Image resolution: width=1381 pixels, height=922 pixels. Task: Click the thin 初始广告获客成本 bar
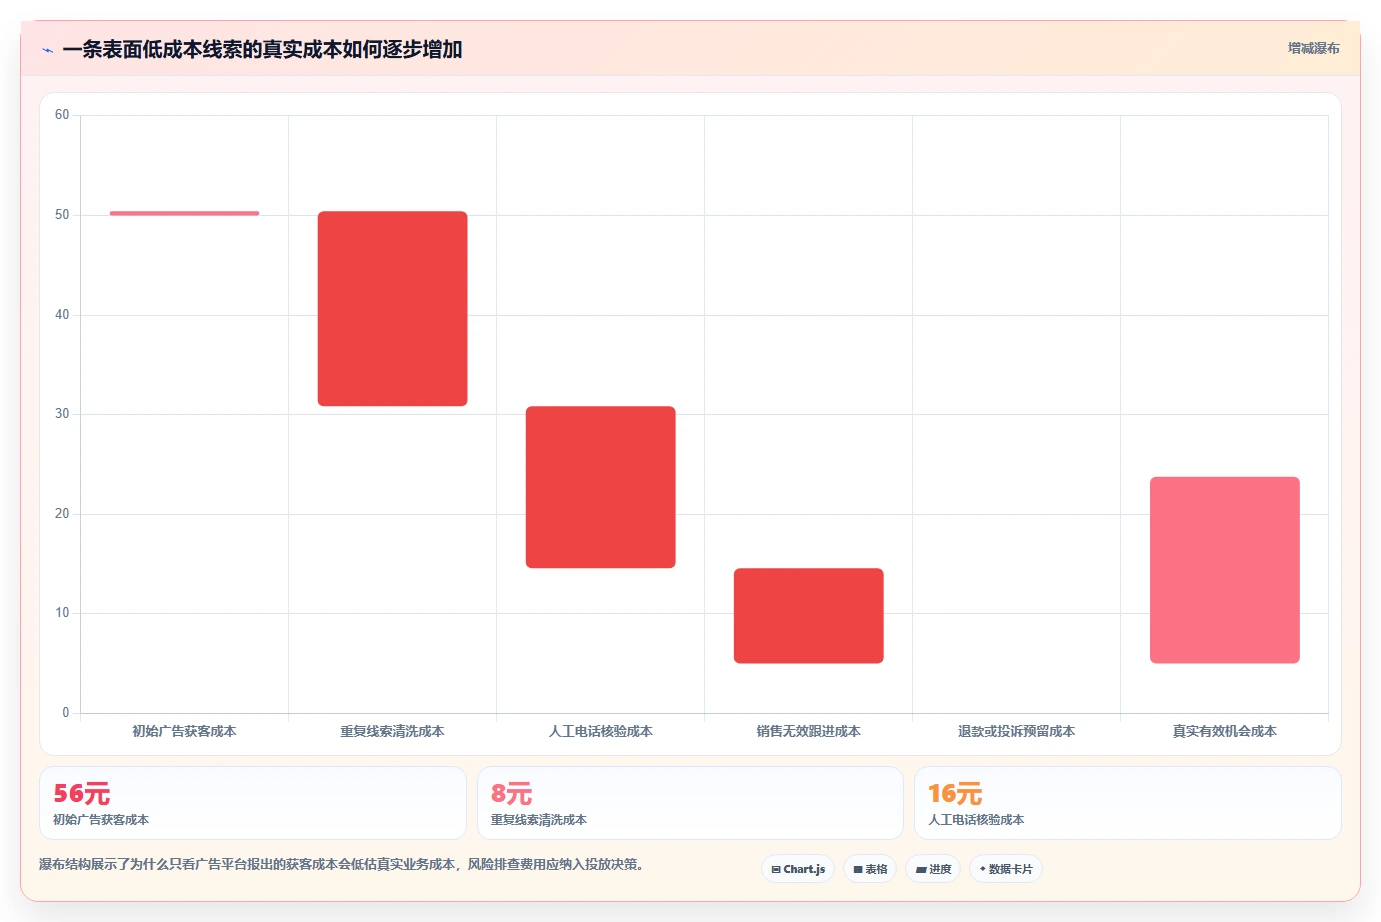[184, 213]
